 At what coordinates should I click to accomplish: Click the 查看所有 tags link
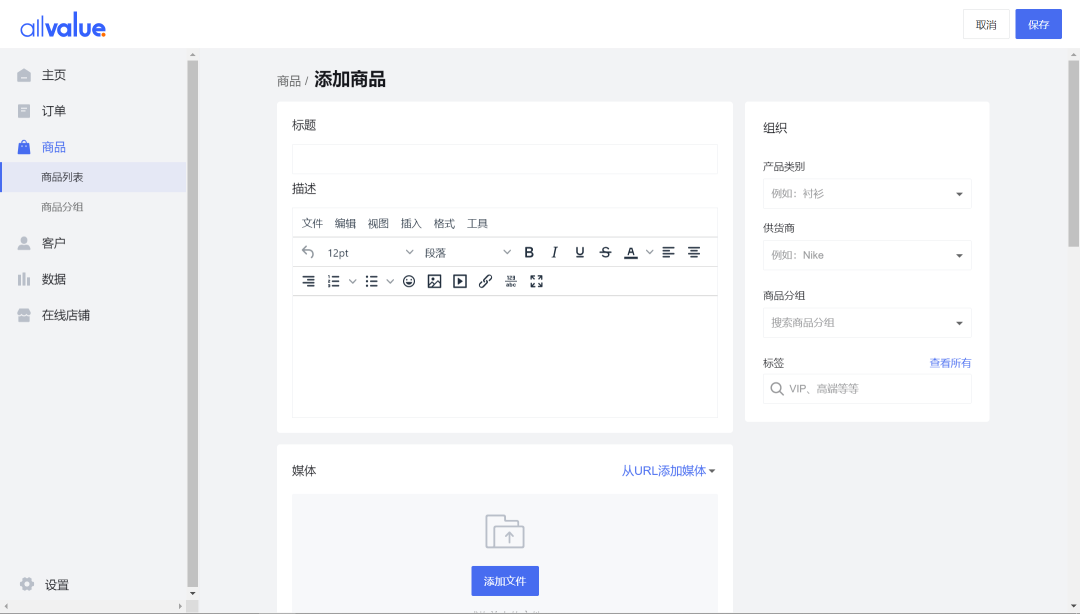[x=950, y=363]
